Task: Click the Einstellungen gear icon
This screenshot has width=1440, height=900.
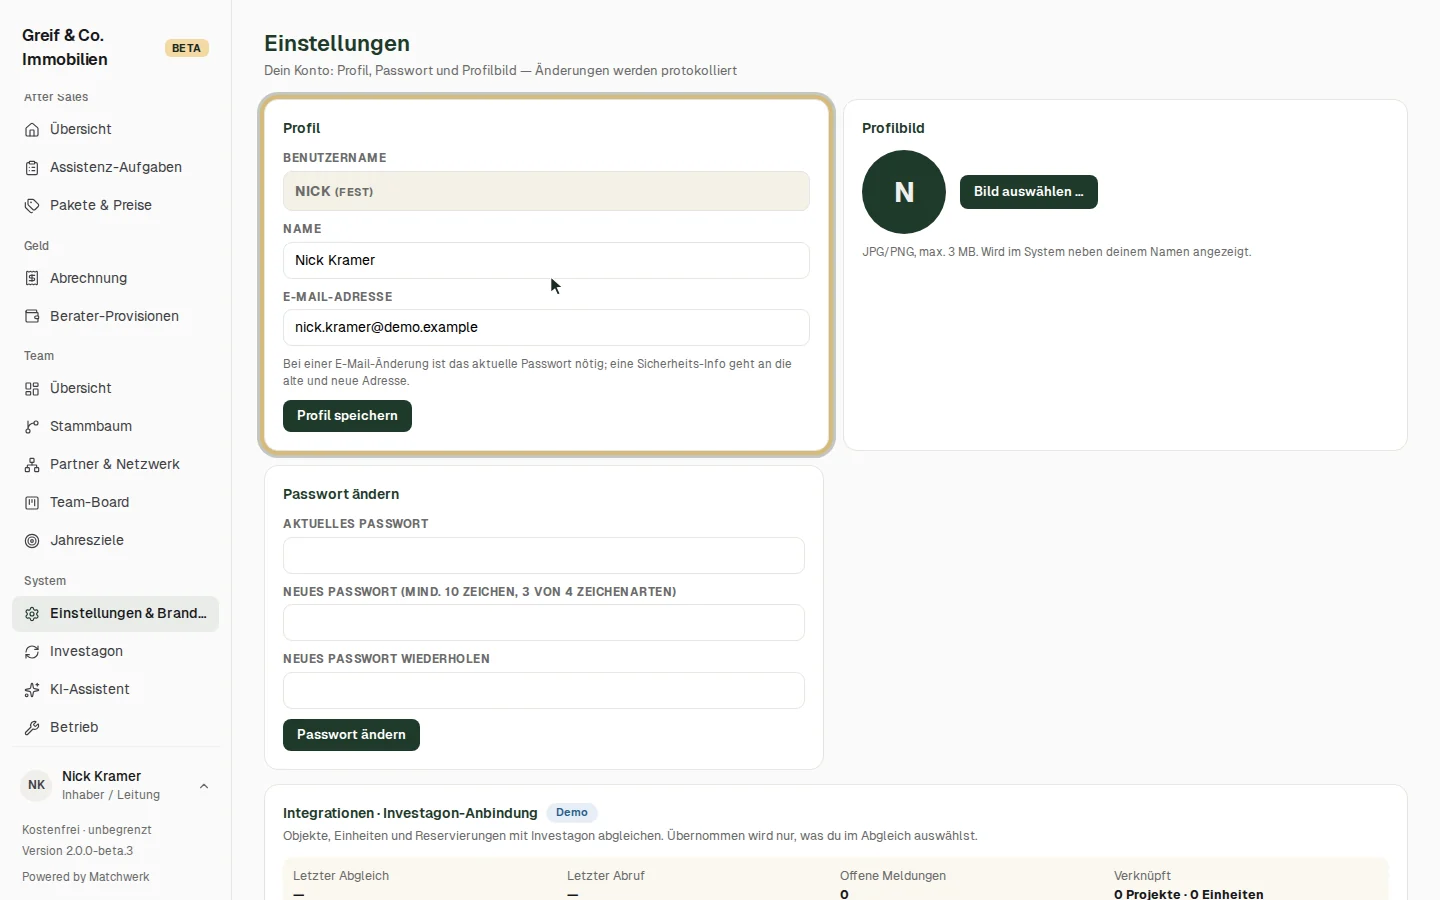Action: click(32, 614)
